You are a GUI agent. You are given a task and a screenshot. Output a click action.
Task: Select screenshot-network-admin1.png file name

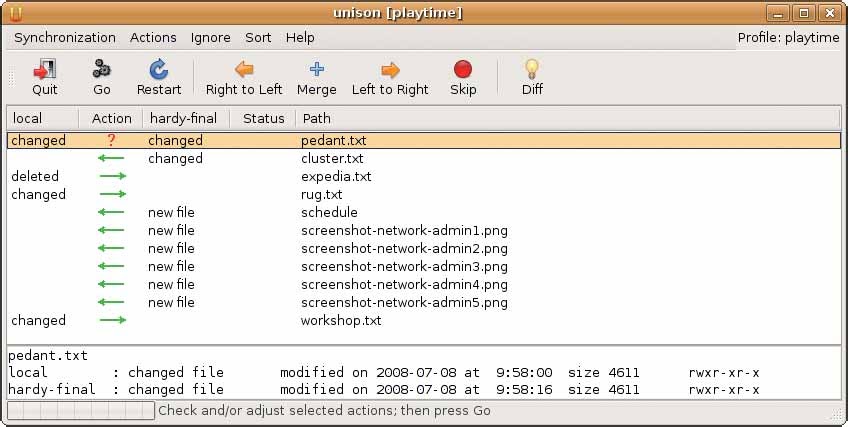click(x=405, y=230)
